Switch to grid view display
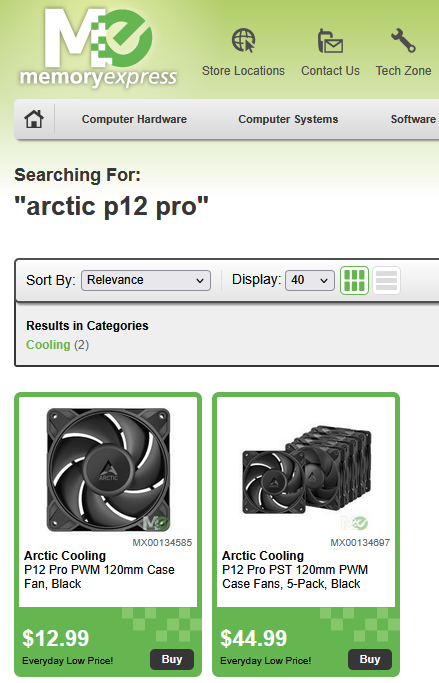This screenshot has height=683, width=439. click(x=354, y=280)
